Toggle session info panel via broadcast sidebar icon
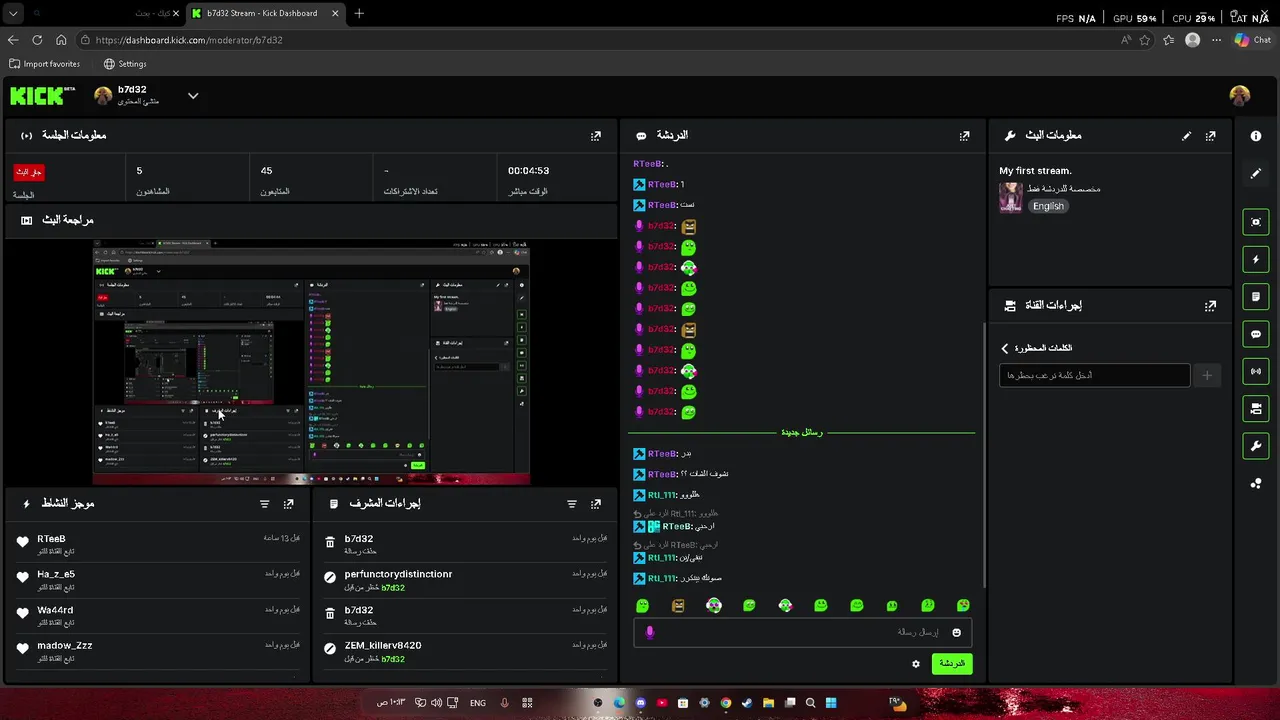 [x=1256, y=371]
